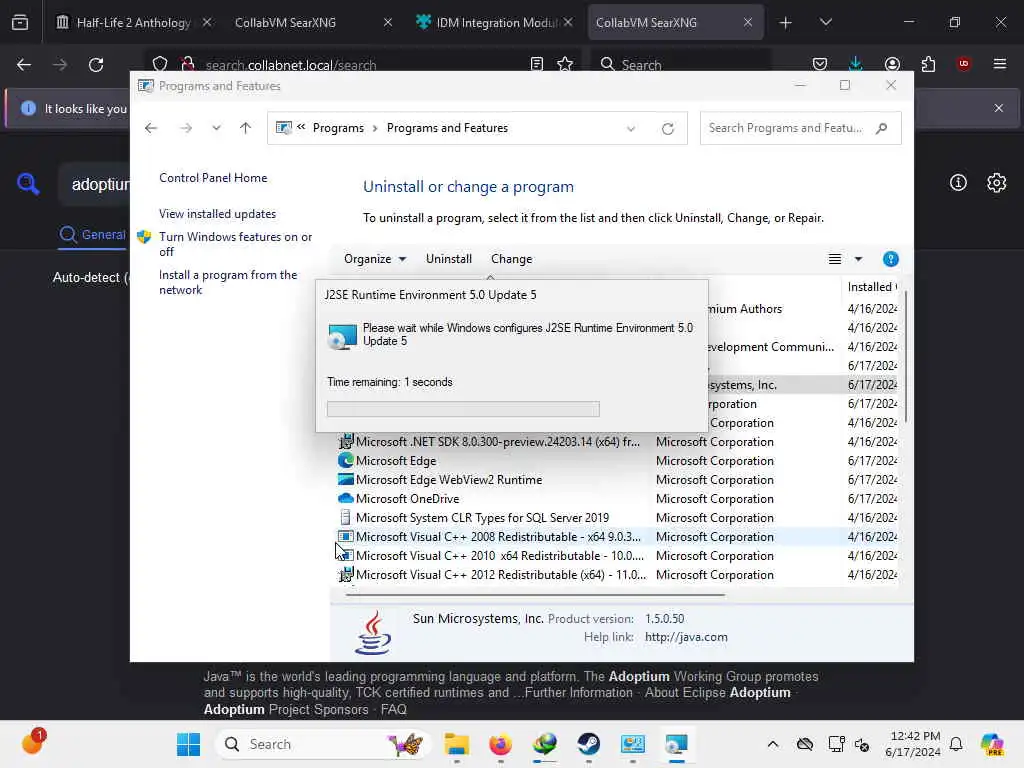
Task: Open the Windows Start menu
Action: 189,744
